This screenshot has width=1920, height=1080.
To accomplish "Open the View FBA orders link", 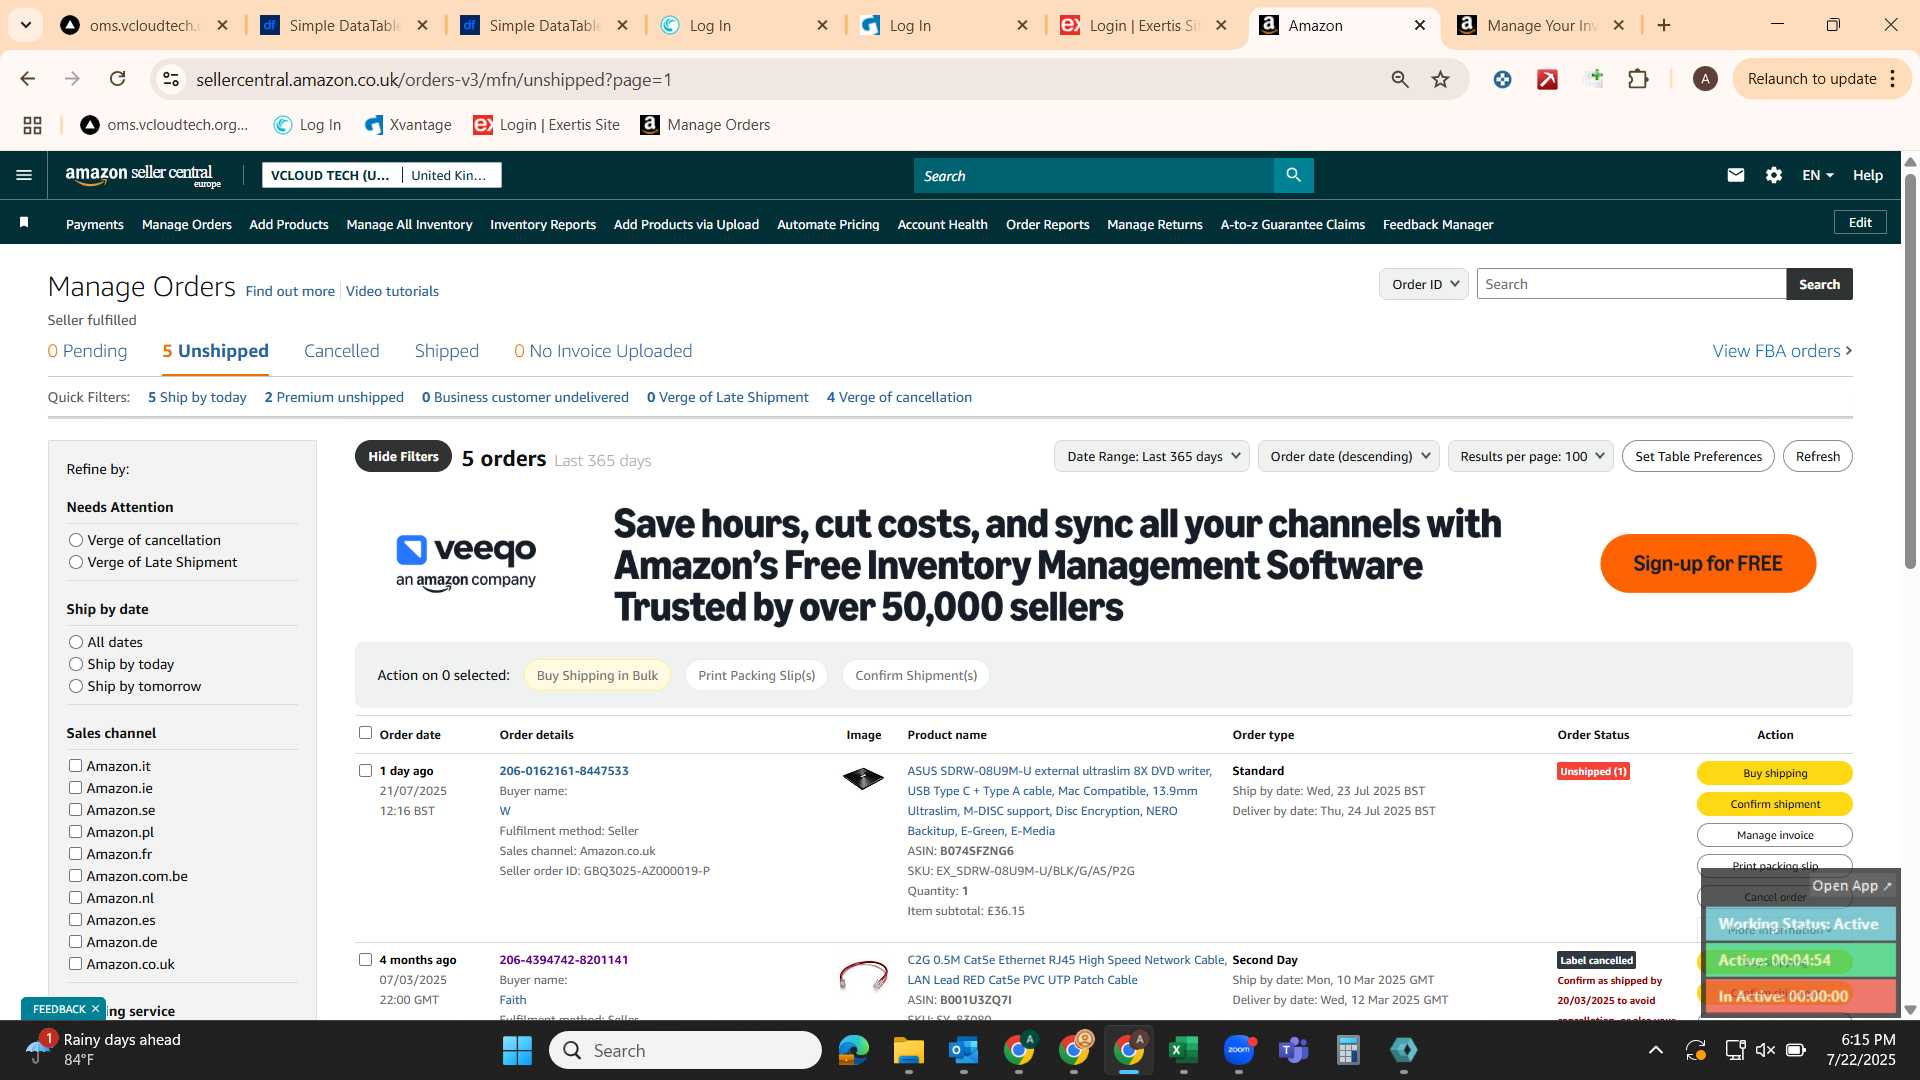I will click(x=1782, y=351).
